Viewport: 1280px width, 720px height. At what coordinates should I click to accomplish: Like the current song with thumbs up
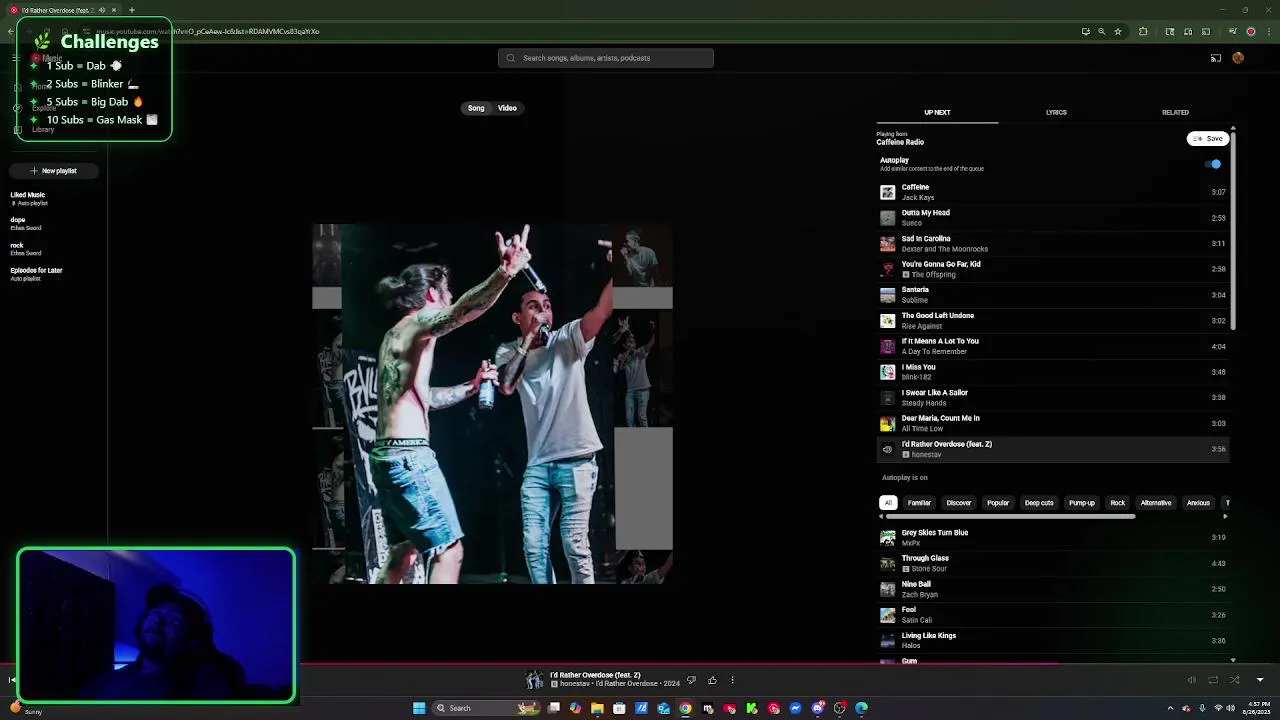click(712, 680)
